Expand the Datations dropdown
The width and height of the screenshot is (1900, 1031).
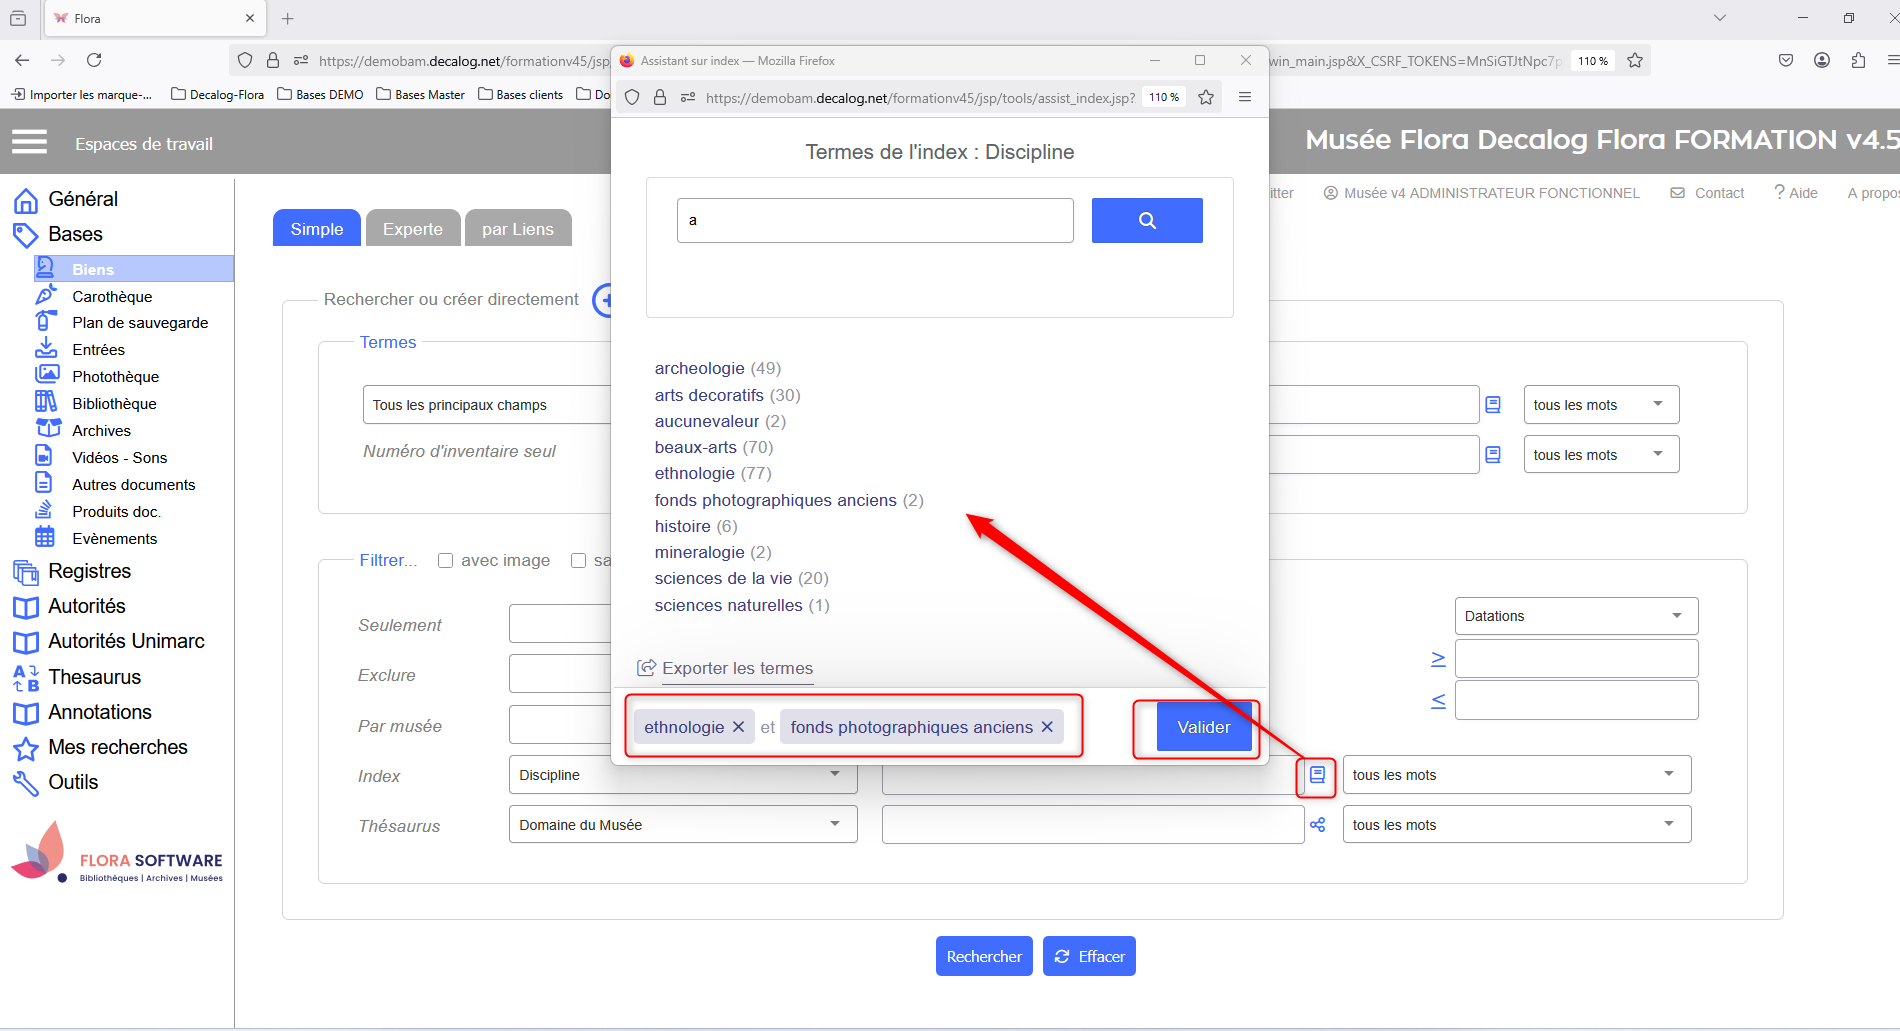pyautogui.click(x=1575, y=616)
